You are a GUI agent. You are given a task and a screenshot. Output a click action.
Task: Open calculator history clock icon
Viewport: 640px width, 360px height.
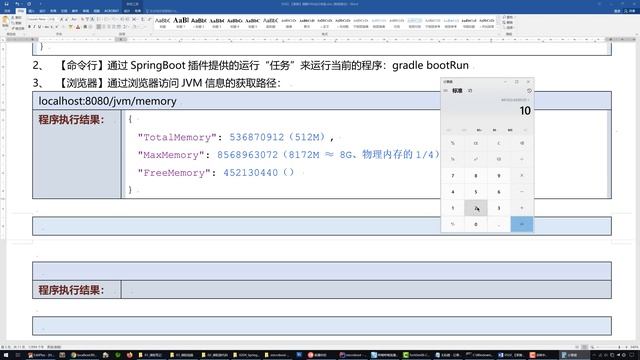click(529, 91)
